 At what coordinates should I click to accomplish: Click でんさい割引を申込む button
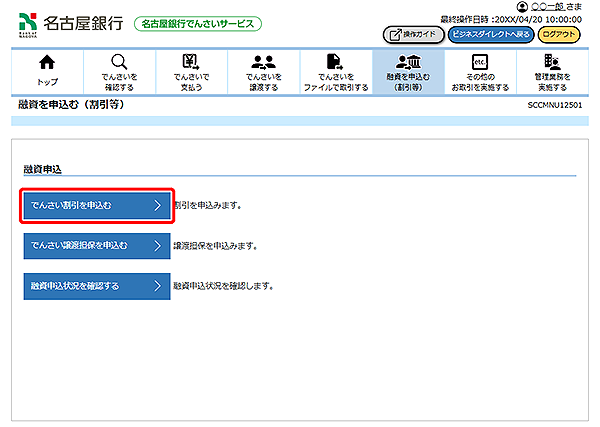(x=97, y=206)
